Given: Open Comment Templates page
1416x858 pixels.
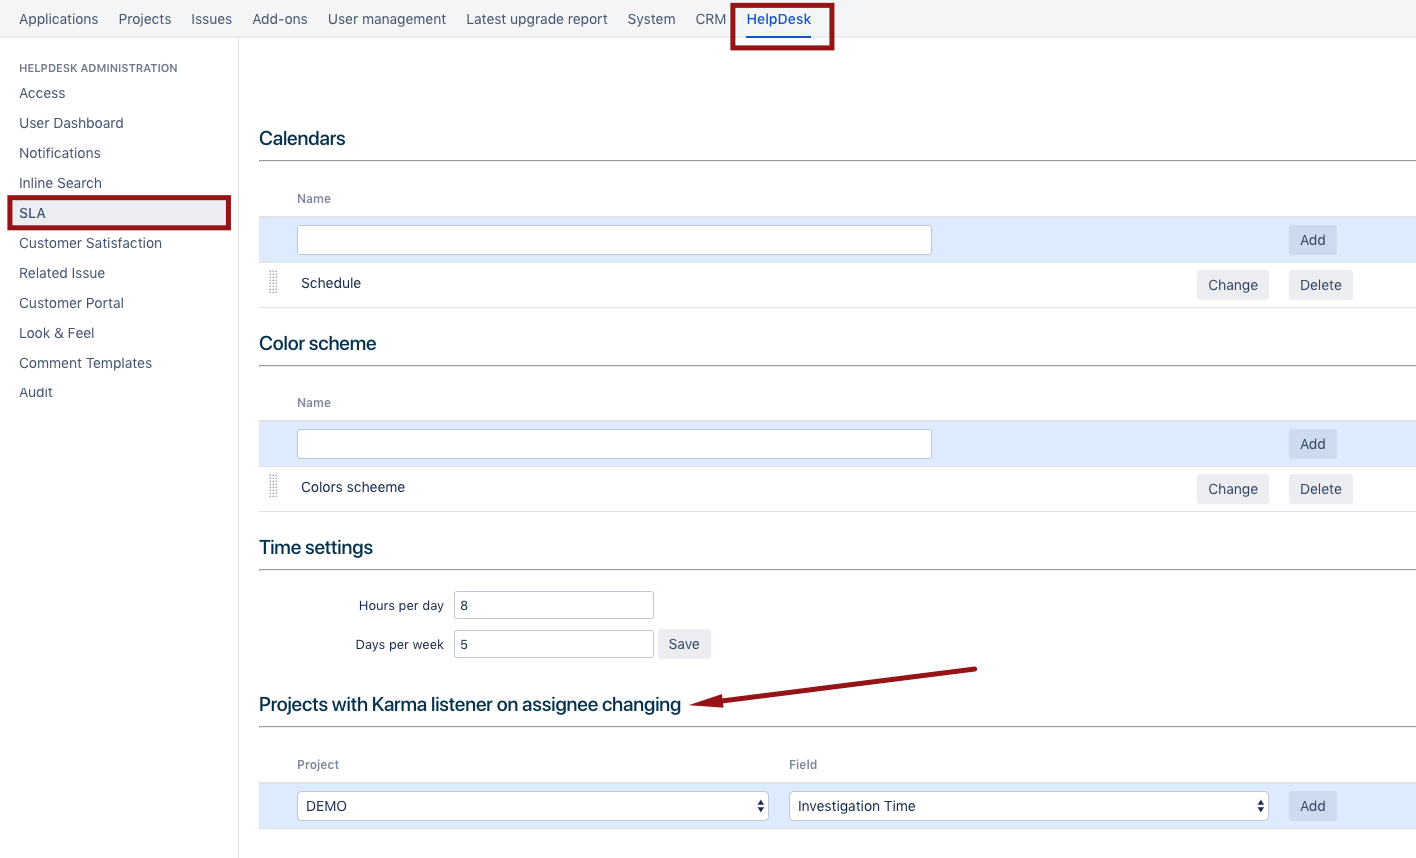Looking at the screenshot, I should [x=85, y=363].
